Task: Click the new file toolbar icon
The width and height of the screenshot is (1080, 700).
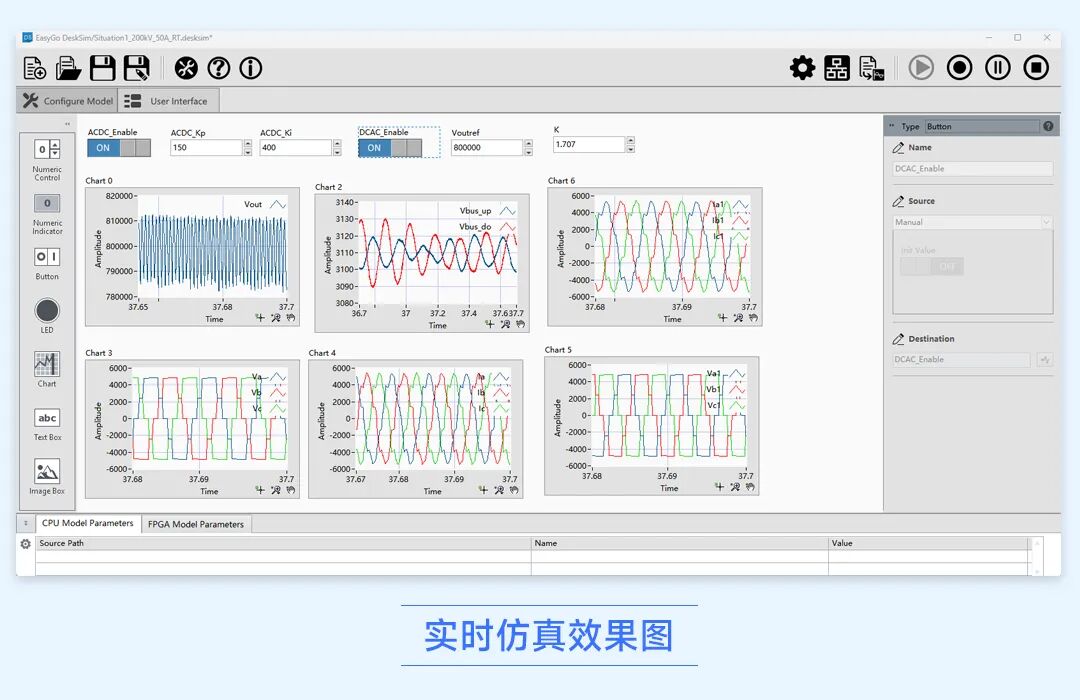Action: pyautogui.click(x=34, y=68)
